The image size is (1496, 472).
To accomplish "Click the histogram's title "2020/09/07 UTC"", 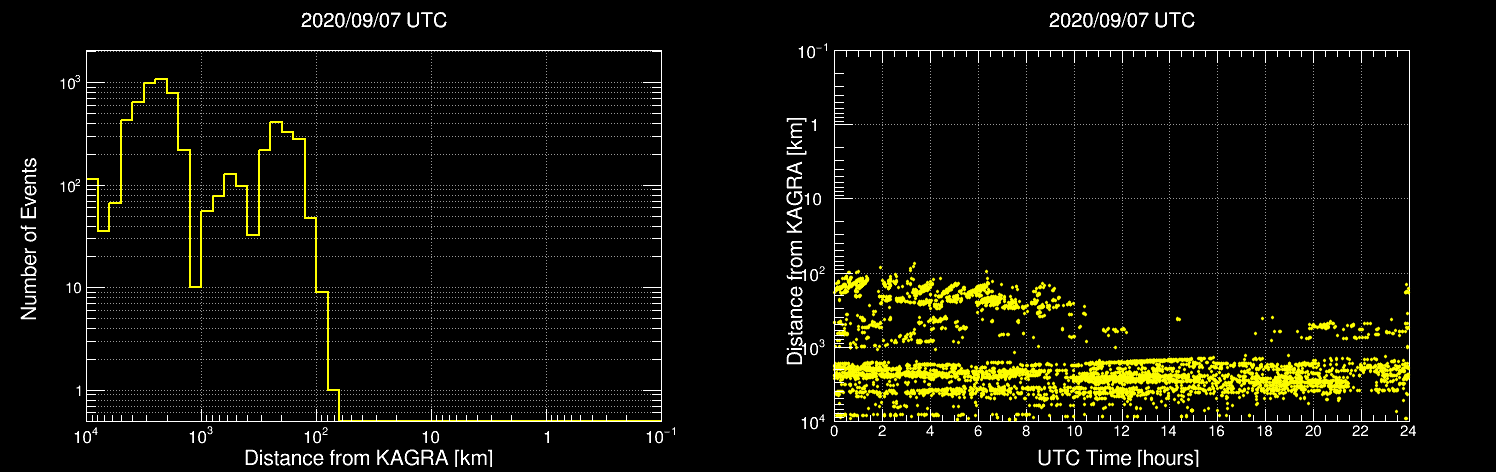I will (374, 20).
